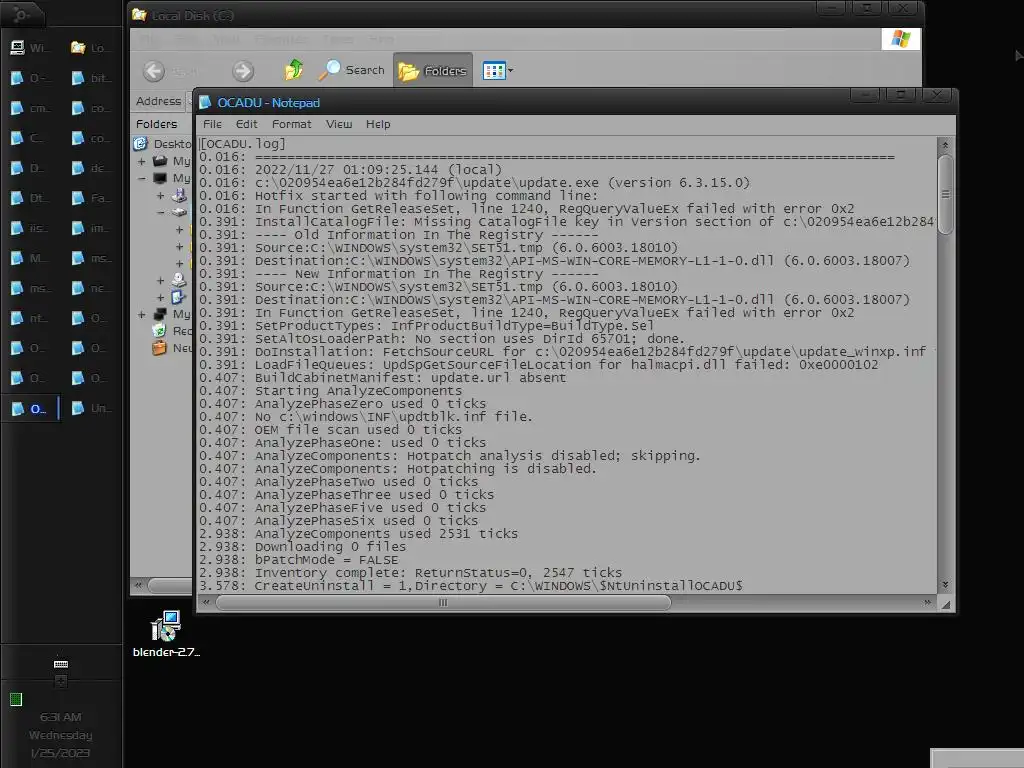Open the blender-2.7 installer desktop icon

(166, 634)
